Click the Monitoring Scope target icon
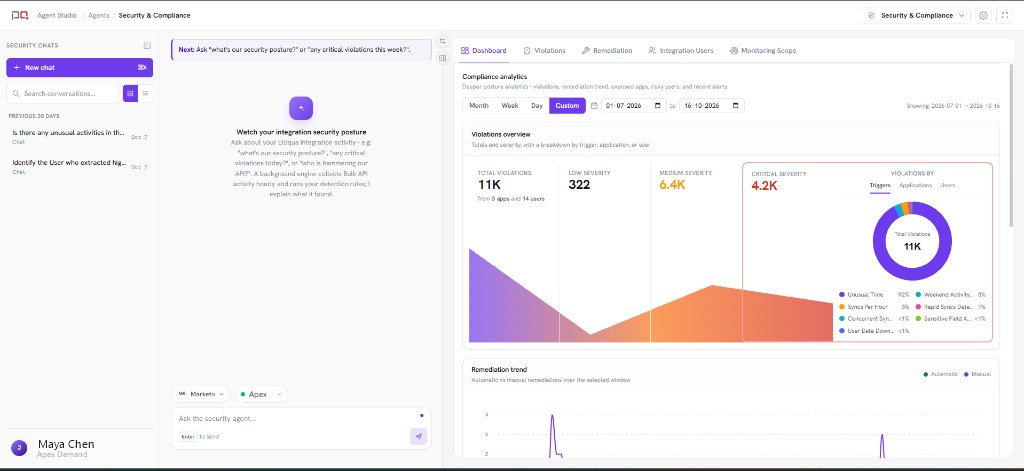Image resolution: width=1024 pixels, height=471 pixels. tap(734, 50)
